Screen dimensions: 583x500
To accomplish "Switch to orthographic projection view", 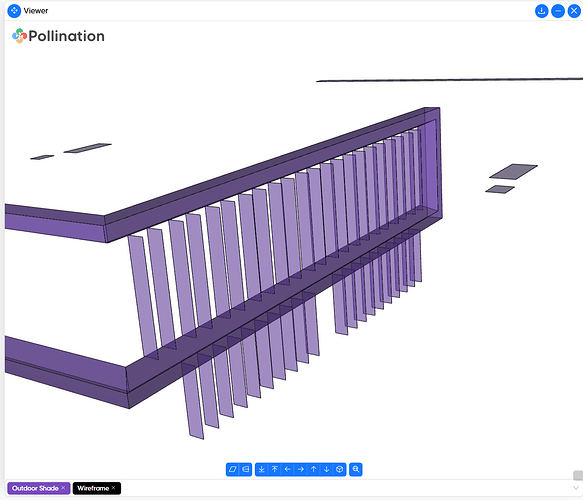I will pyautogui.click(x=233, y=469).
